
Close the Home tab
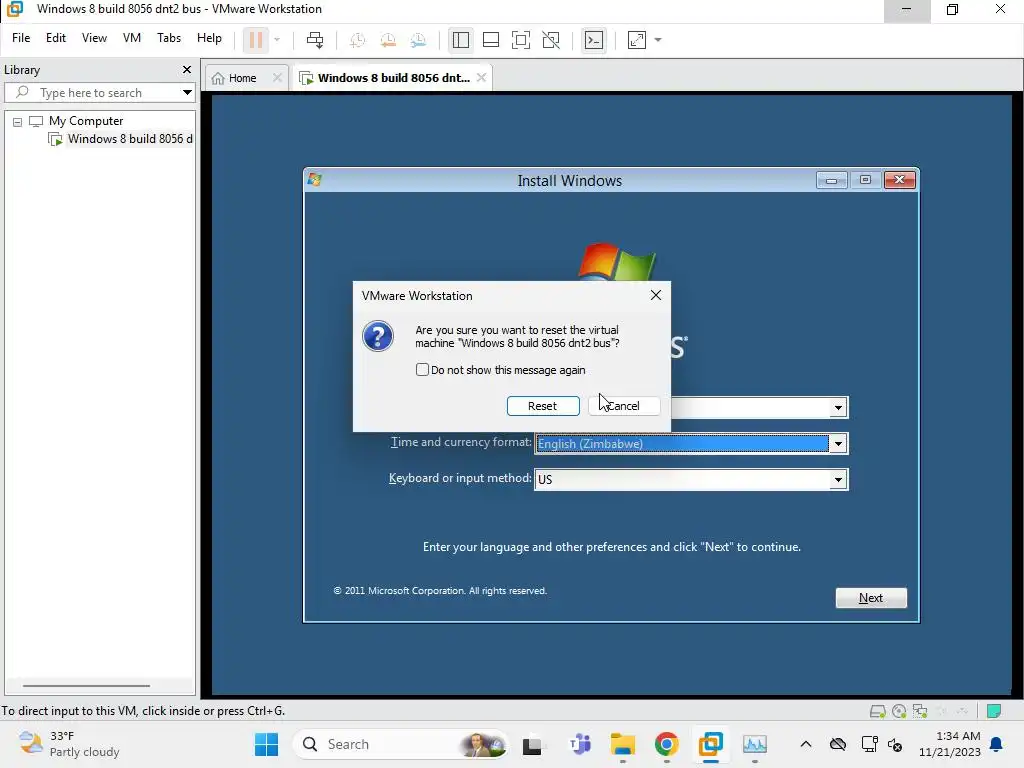(x=278, y=78)
